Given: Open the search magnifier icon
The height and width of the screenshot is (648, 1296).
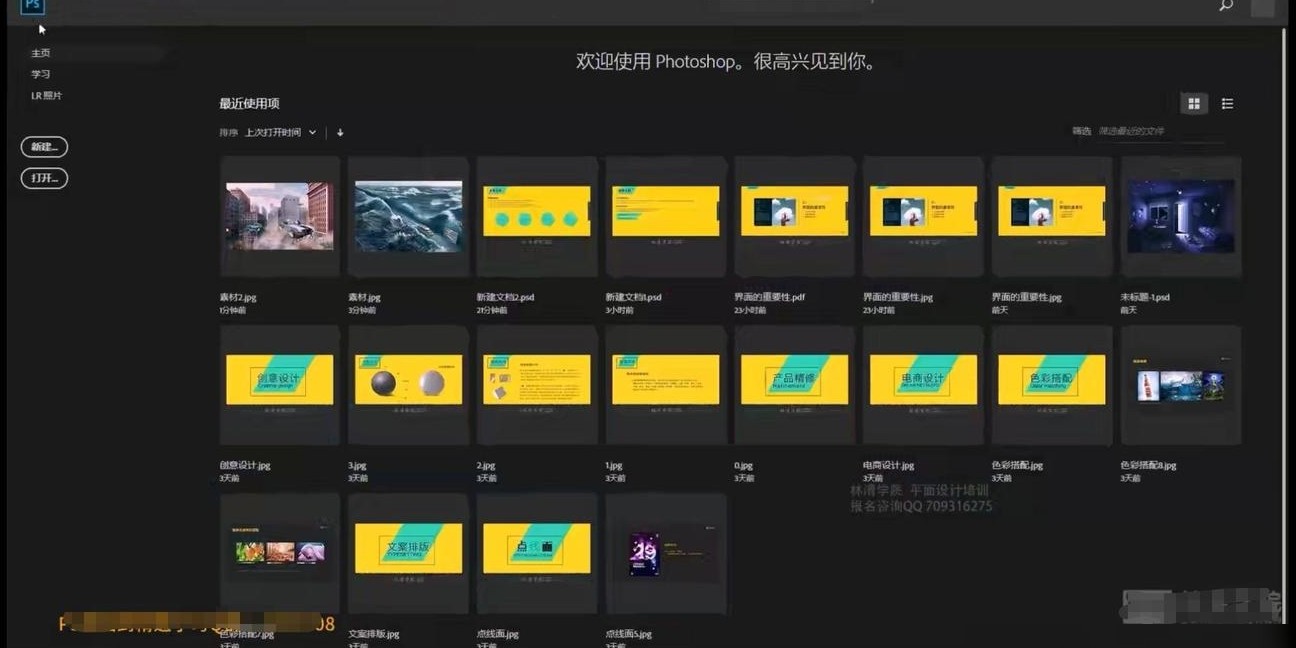Looking at the screenshot, I should point(1226,5).
